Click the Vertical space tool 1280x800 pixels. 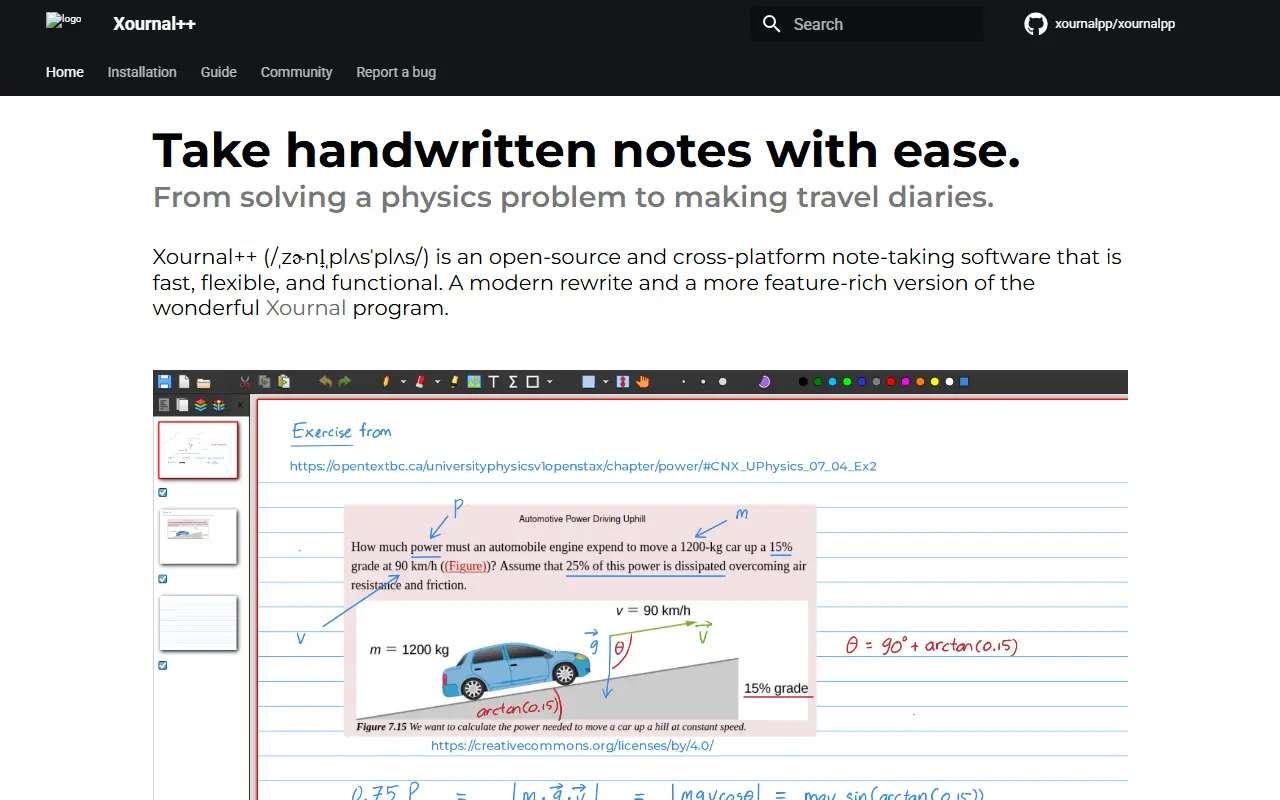pos(623,382)
